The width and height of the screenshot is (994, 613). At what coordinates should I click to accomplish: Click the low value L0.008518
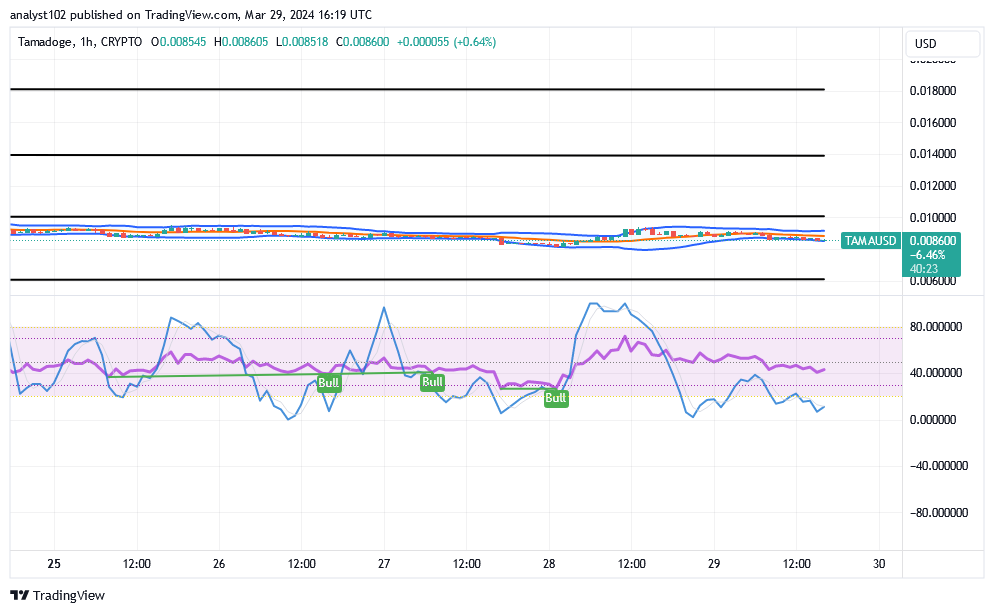302,42
